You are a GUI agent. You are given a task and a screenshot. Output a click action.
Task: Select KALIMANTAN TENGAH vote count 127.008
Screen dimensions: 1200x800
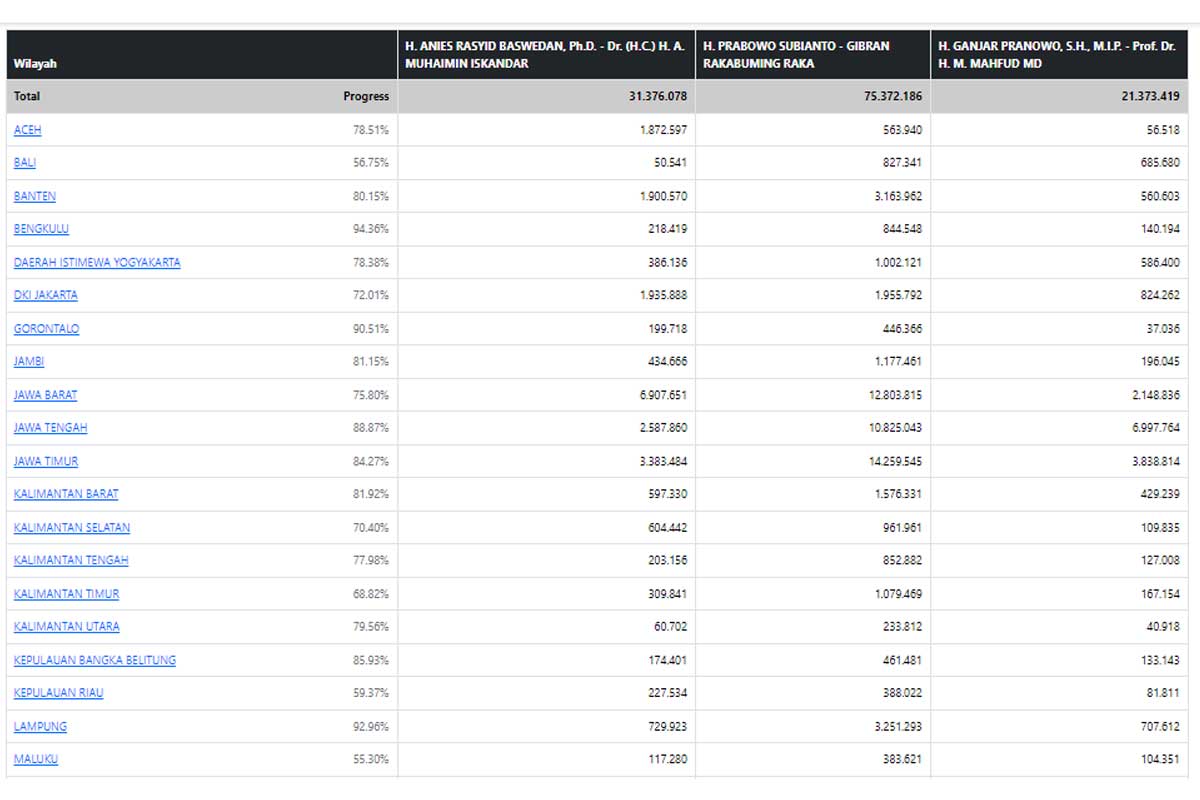(1161, 560)
